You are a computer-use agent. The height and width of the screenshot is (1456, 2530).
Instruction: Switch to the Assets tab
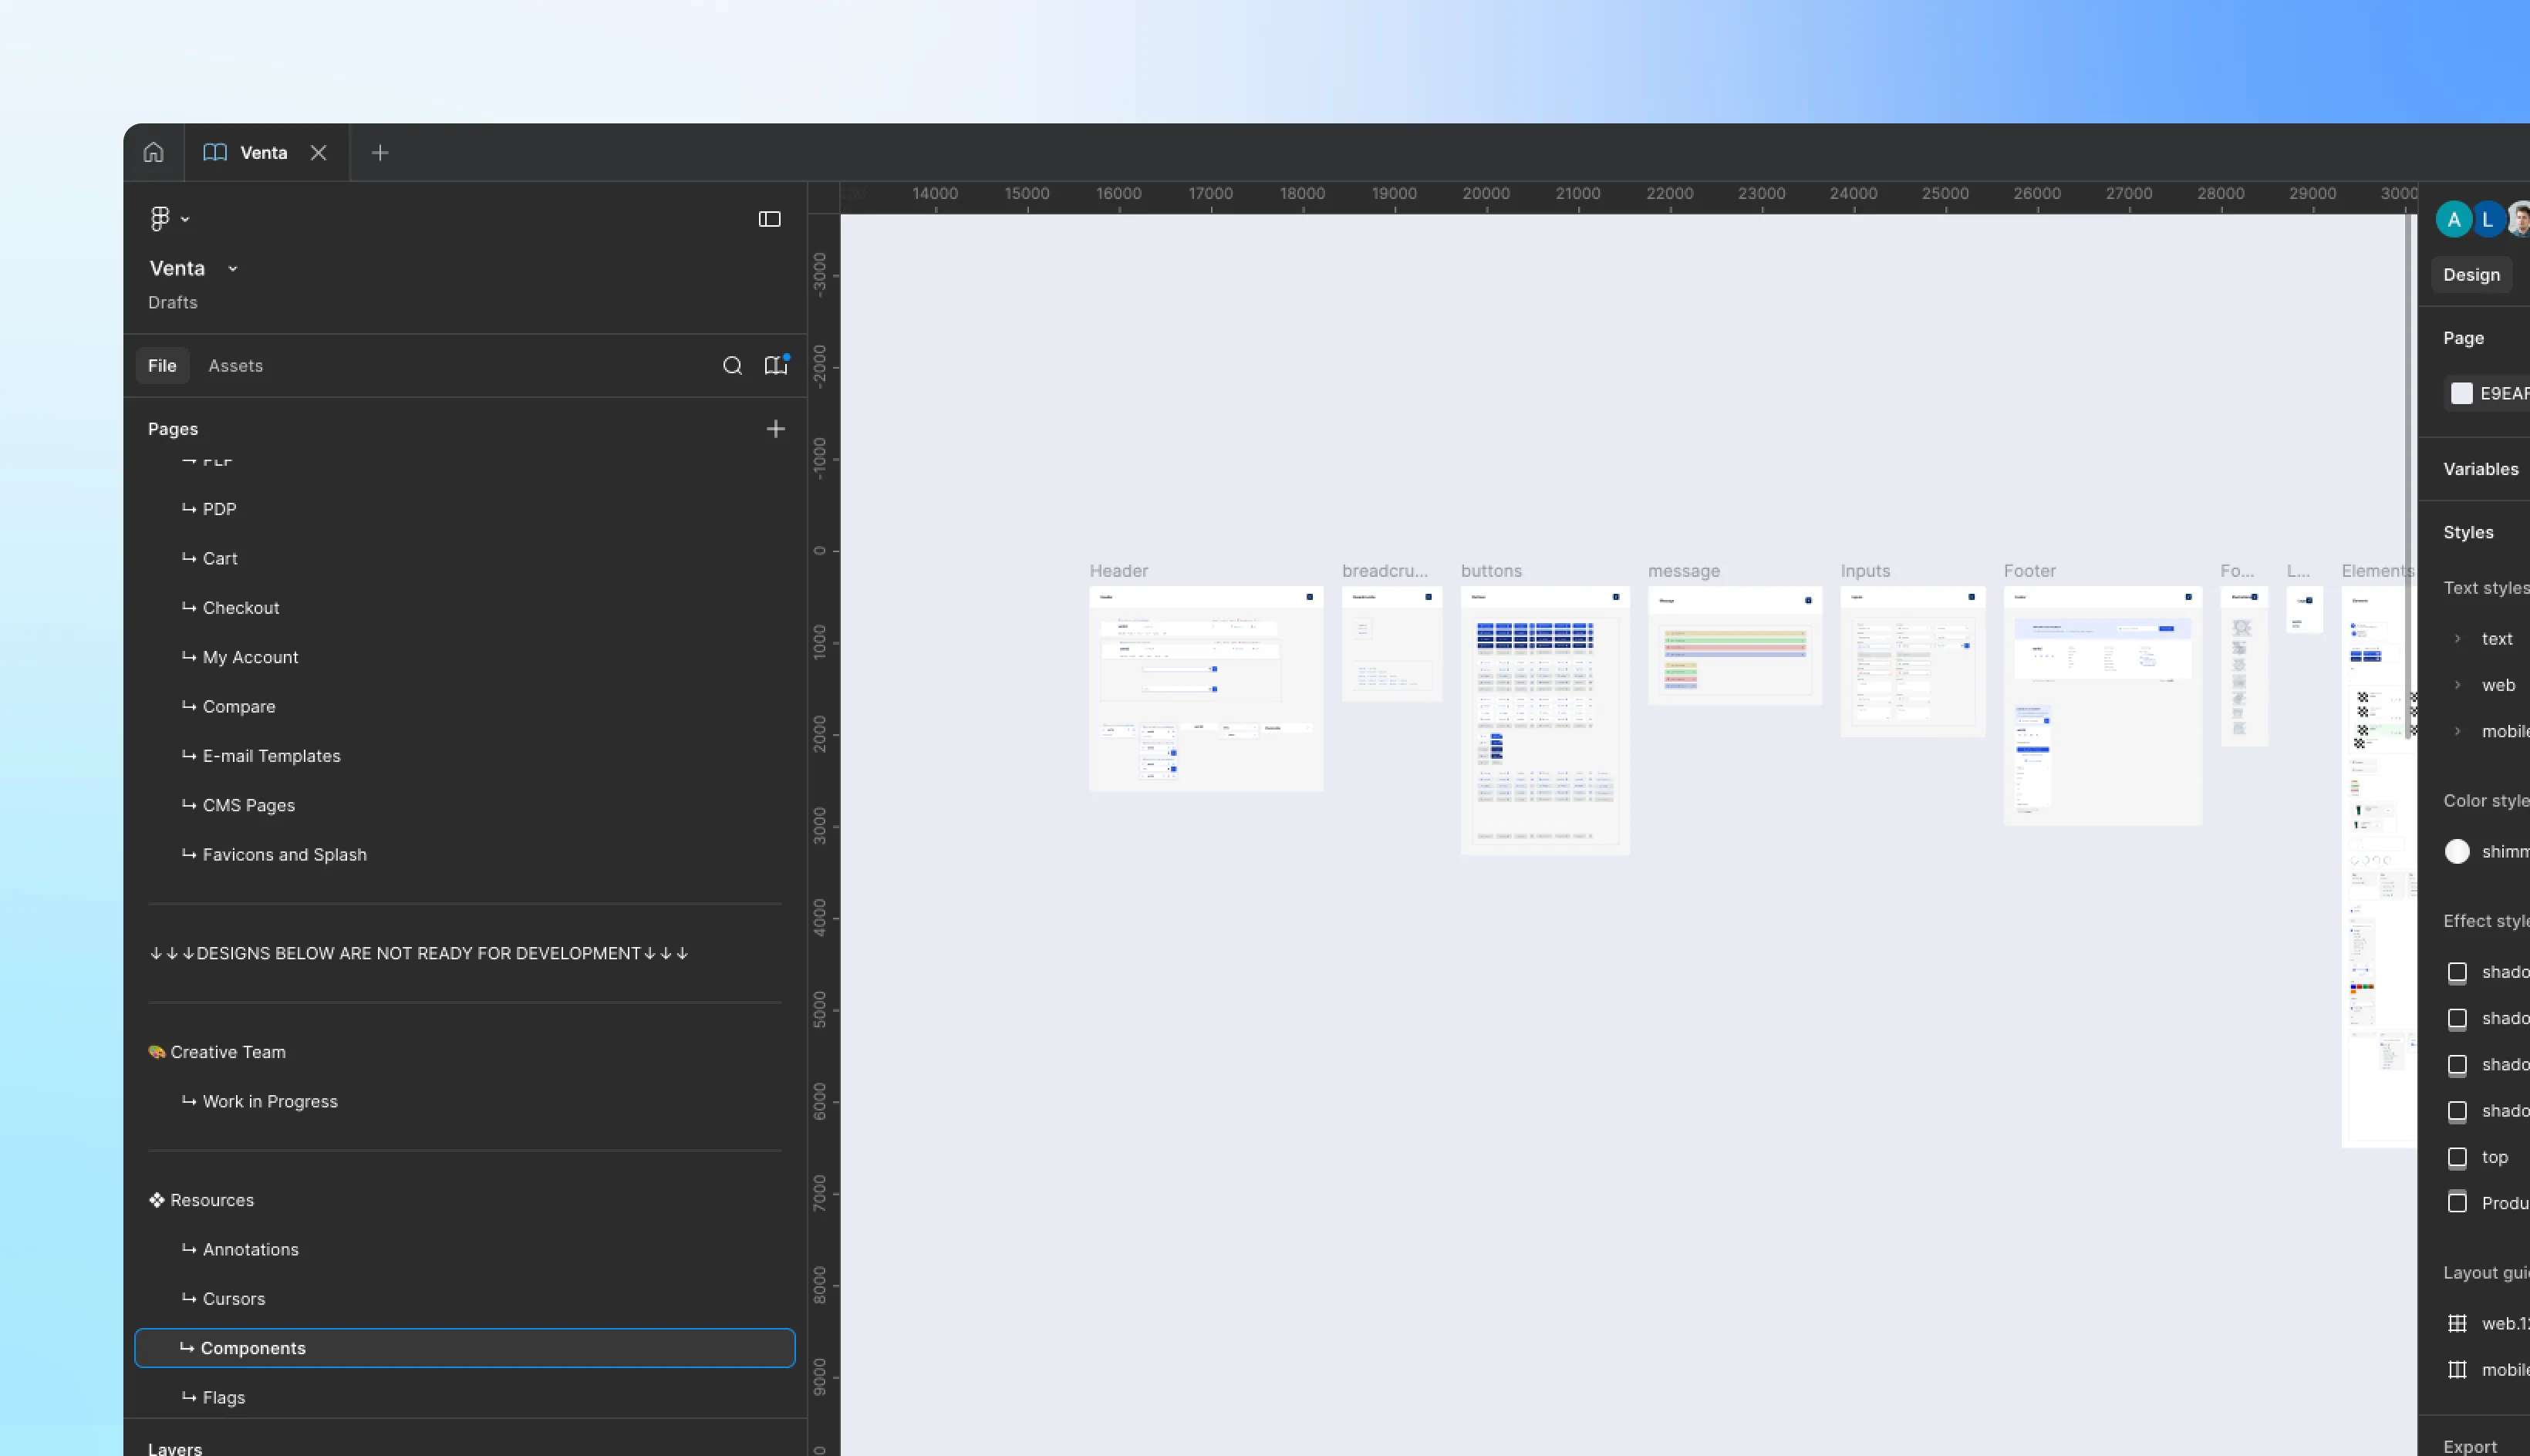coord(235,366)
